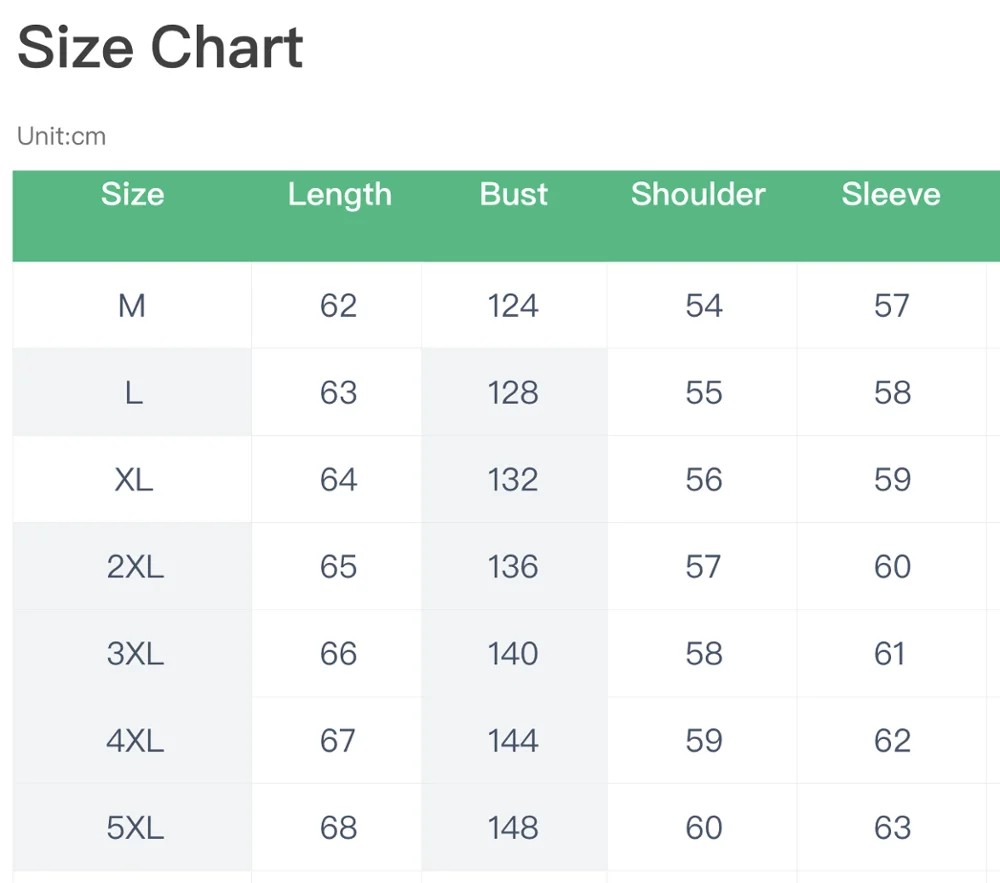Select the XL size row label
The height and width of the screenshot is (883, 1000).
click(x=133, y=479)
